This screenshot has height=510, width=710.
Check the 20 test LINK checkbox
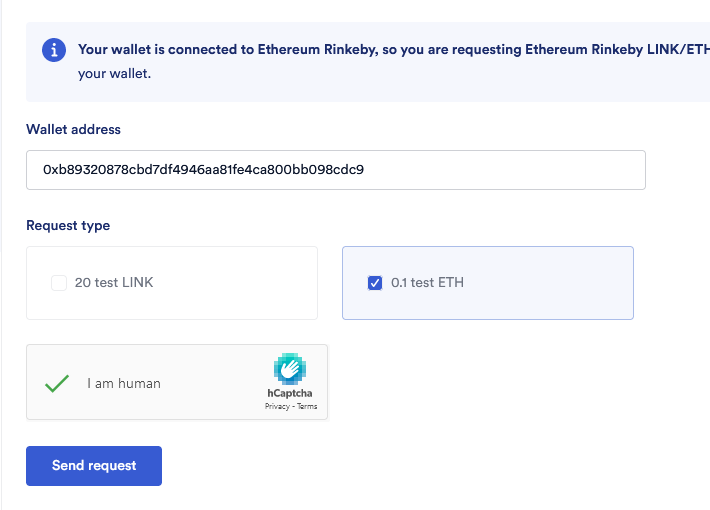pyautogui.click(x=59, y=283)
